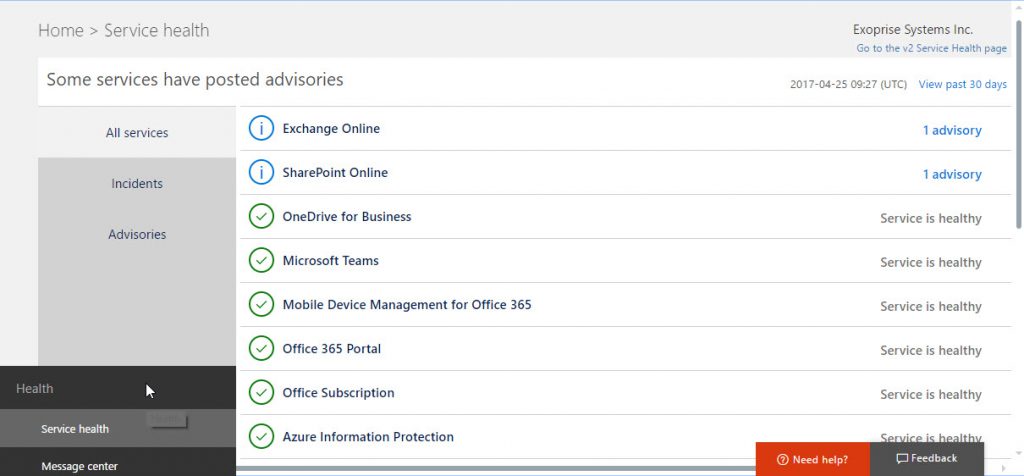
Task: Click Azure Information Protection checkmark icon
Action: [261, 437]
